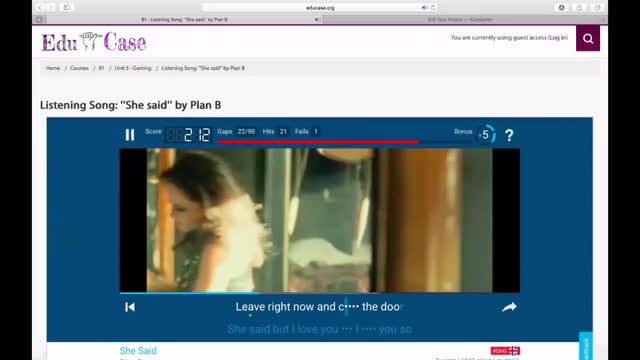The image size is (640, 360).
Task: Click the educase.org address bar
Action: [x=320, y=8]
